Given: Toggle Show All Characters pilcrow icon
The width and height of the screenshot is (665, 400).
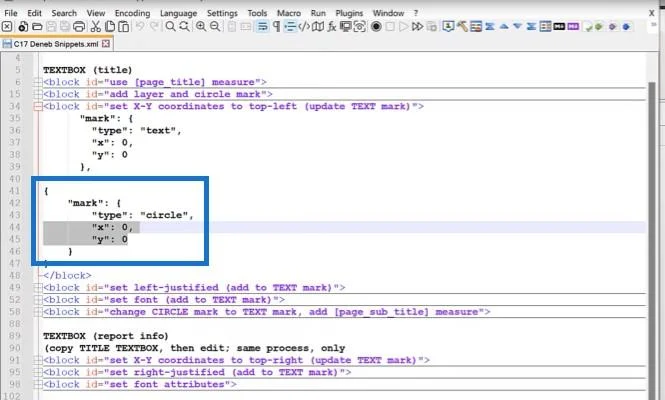Looking at the screenshot, I should [x=277, y=27].
